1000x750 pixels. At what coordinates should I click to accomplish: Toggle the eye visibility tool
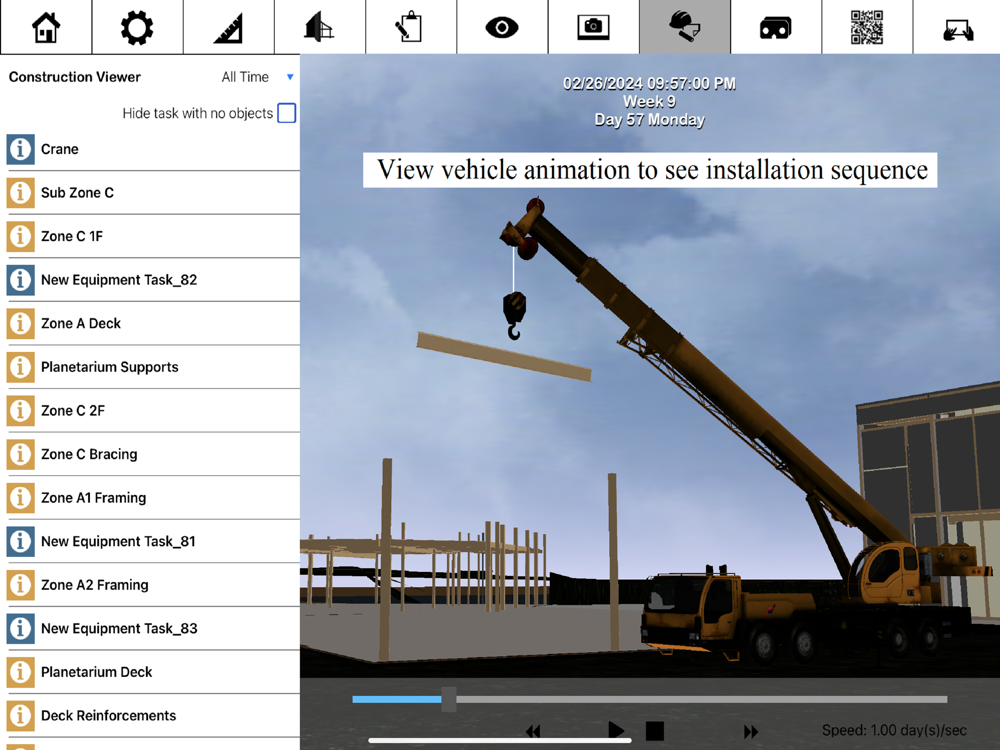coord(502,27)
